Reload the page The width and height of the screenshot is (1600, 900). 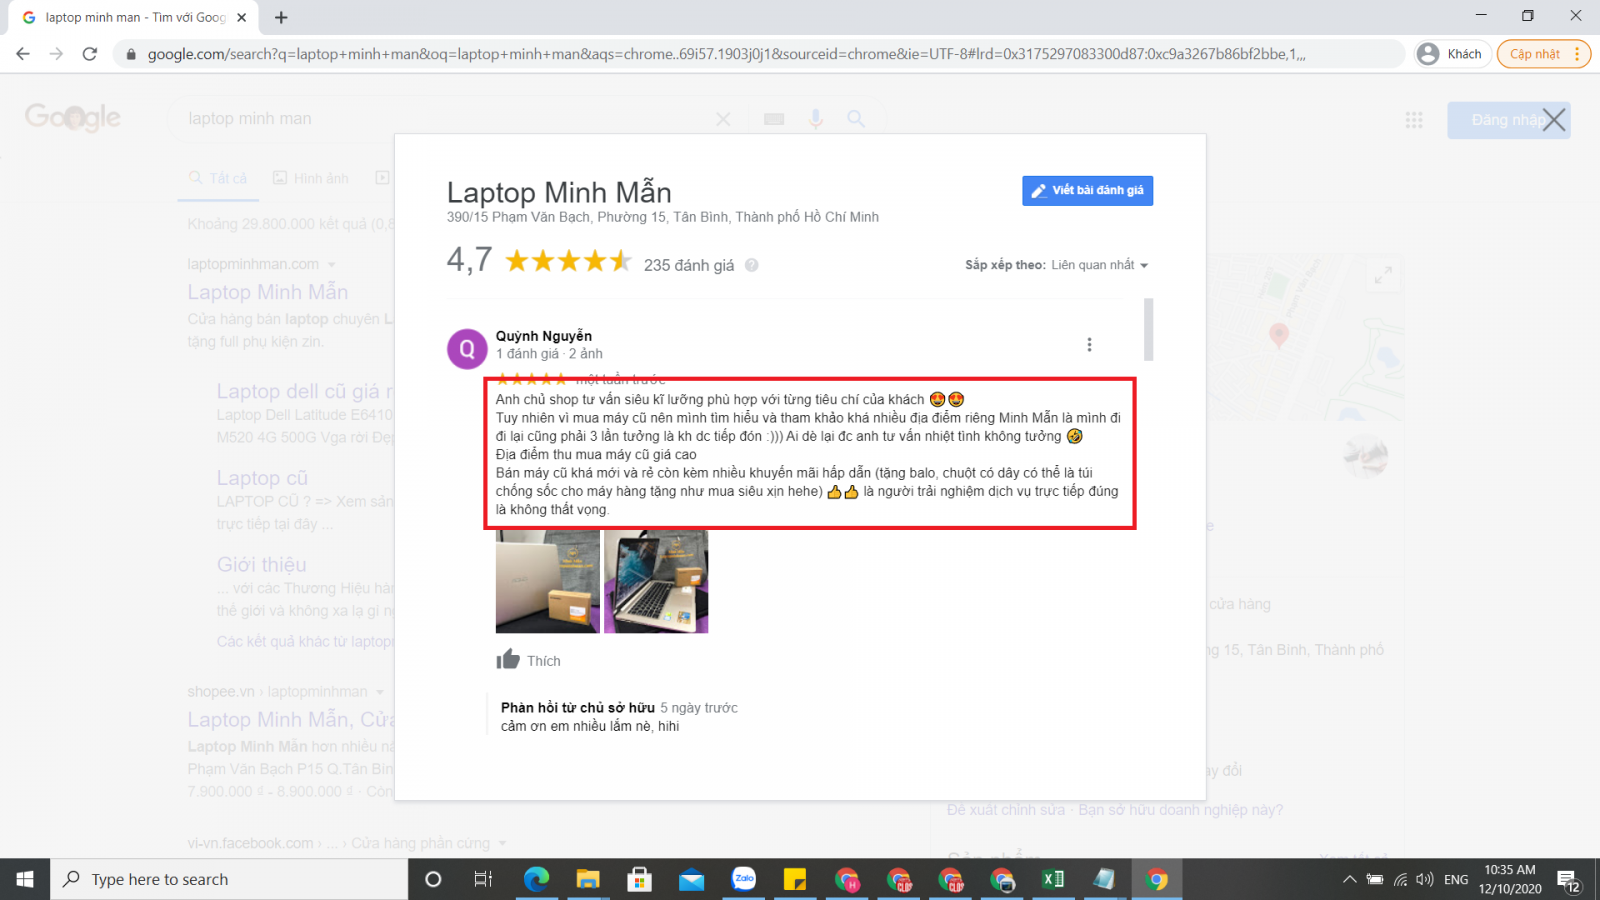(x=90, y=54)
